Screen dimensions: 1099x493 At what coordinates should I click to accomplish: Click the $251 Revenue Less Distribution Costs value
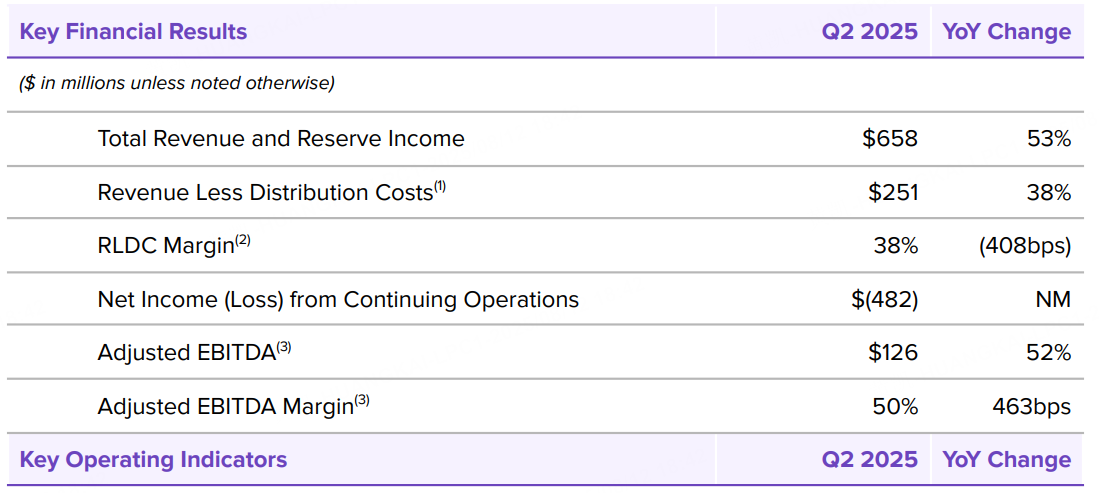pyautogui.click(x=892, y=192)
